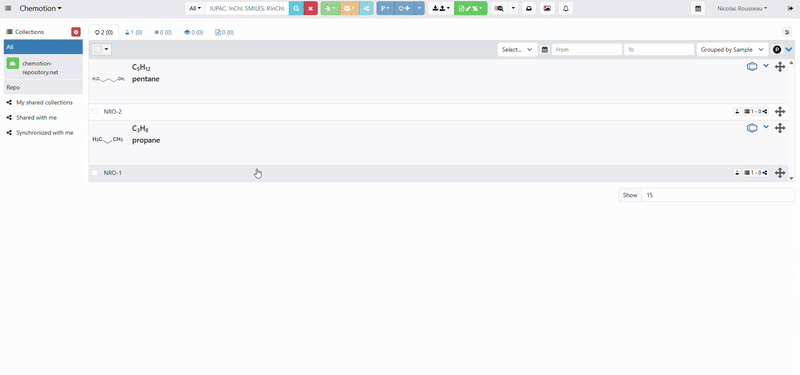Switch to the reactions tab showing 1 (0)
Image resolution: width=800 pixels, height=375 pixels.
[x=134, y=32]
